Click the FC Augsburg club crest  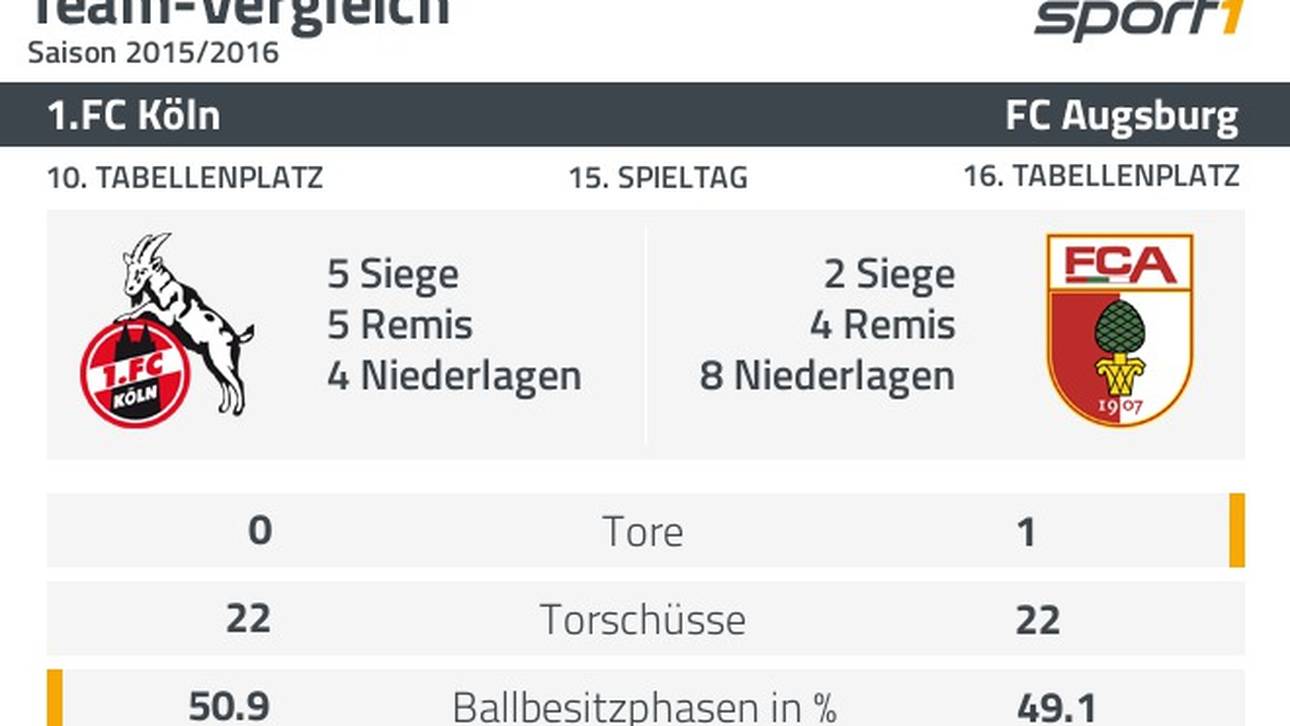coord(1119,331)
